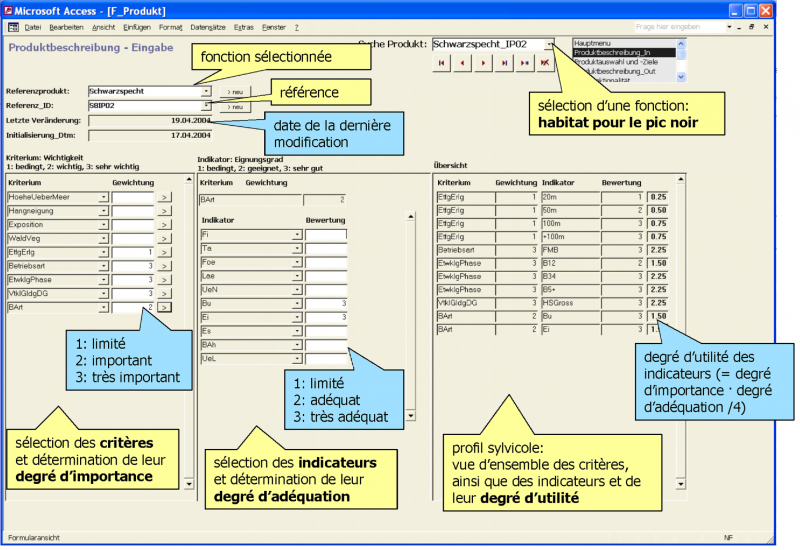Screen dimensions: 800x550
Task: Open the Einfügen menu
Action: (137, 28)
